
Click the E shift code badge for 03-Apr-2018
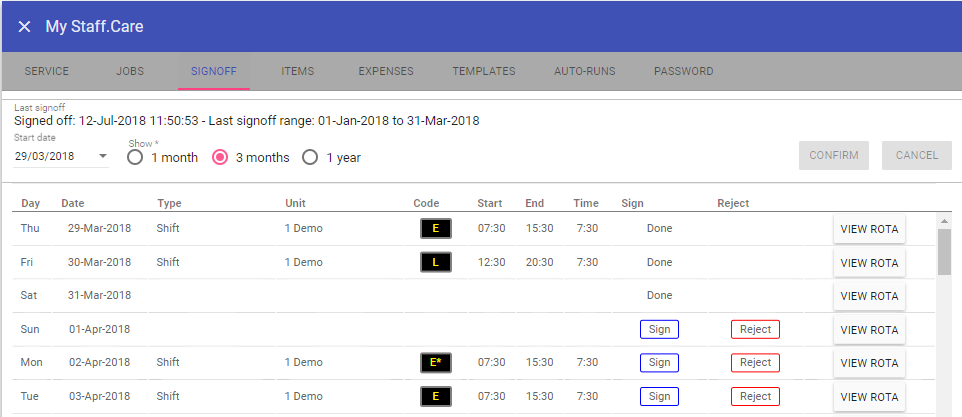[435, 397]
